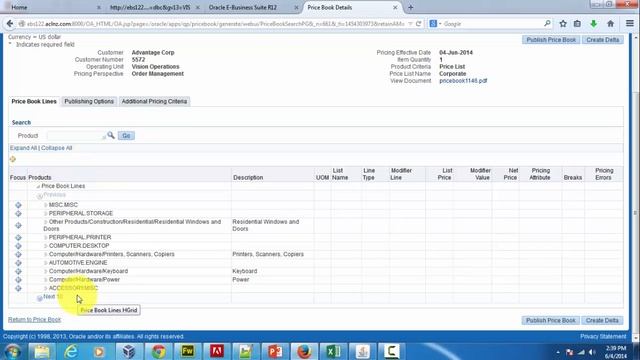Open a new browser tab
The image size is (640, 360).
pos(411,7)
